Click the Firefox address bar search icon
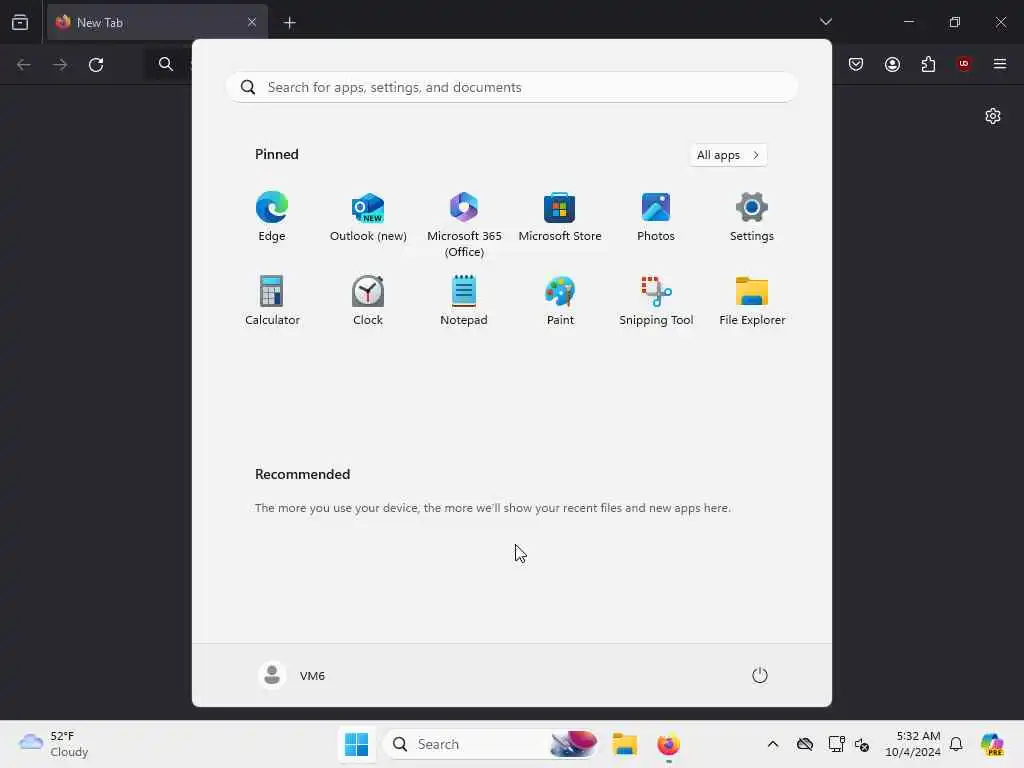The image size is (1024, 768). click(x=166, y=64)
